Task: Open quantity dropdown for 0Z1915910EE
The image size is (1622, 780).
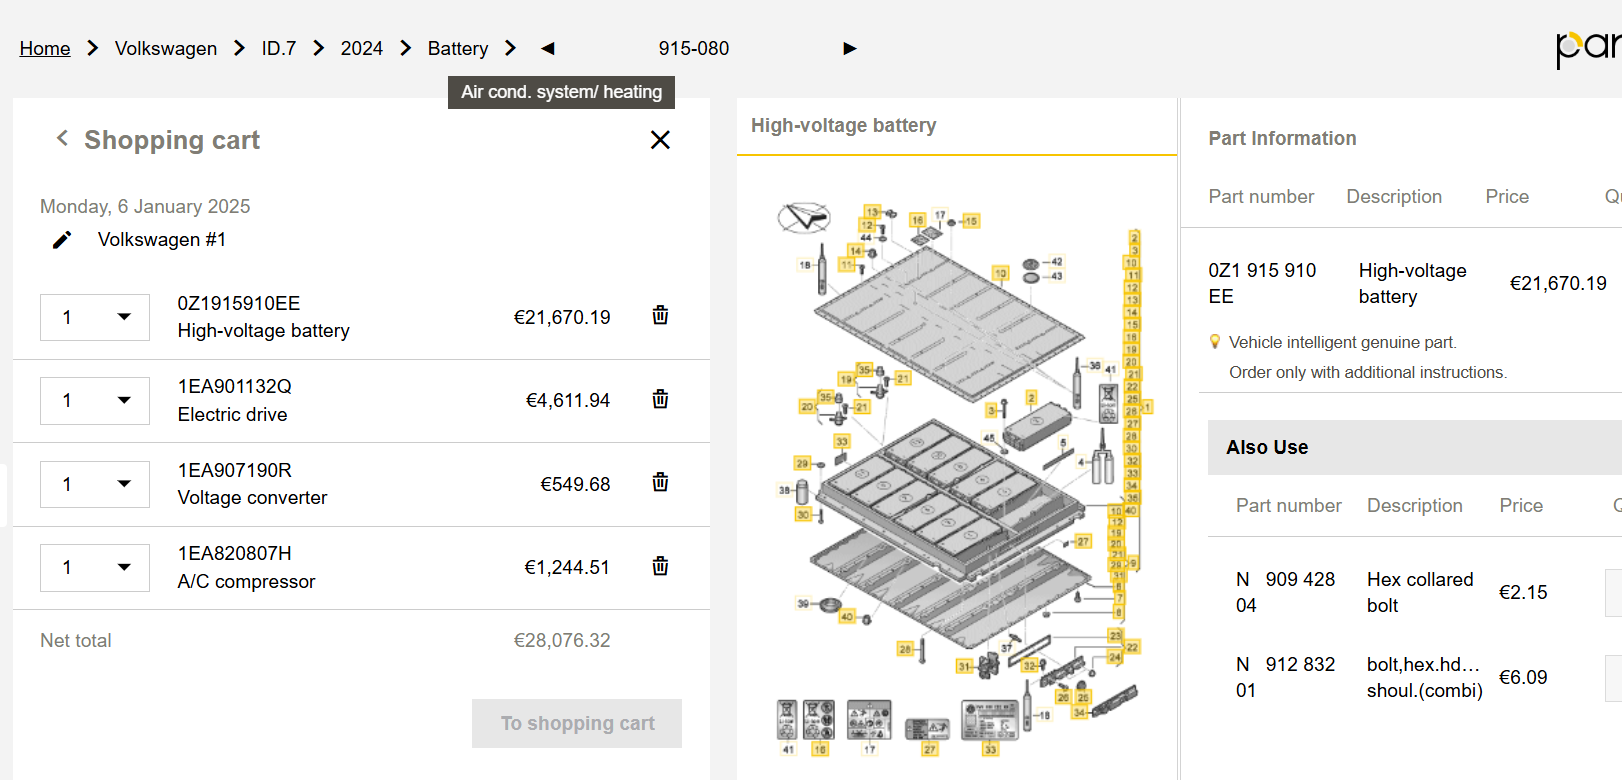Action: pos(95,317)
